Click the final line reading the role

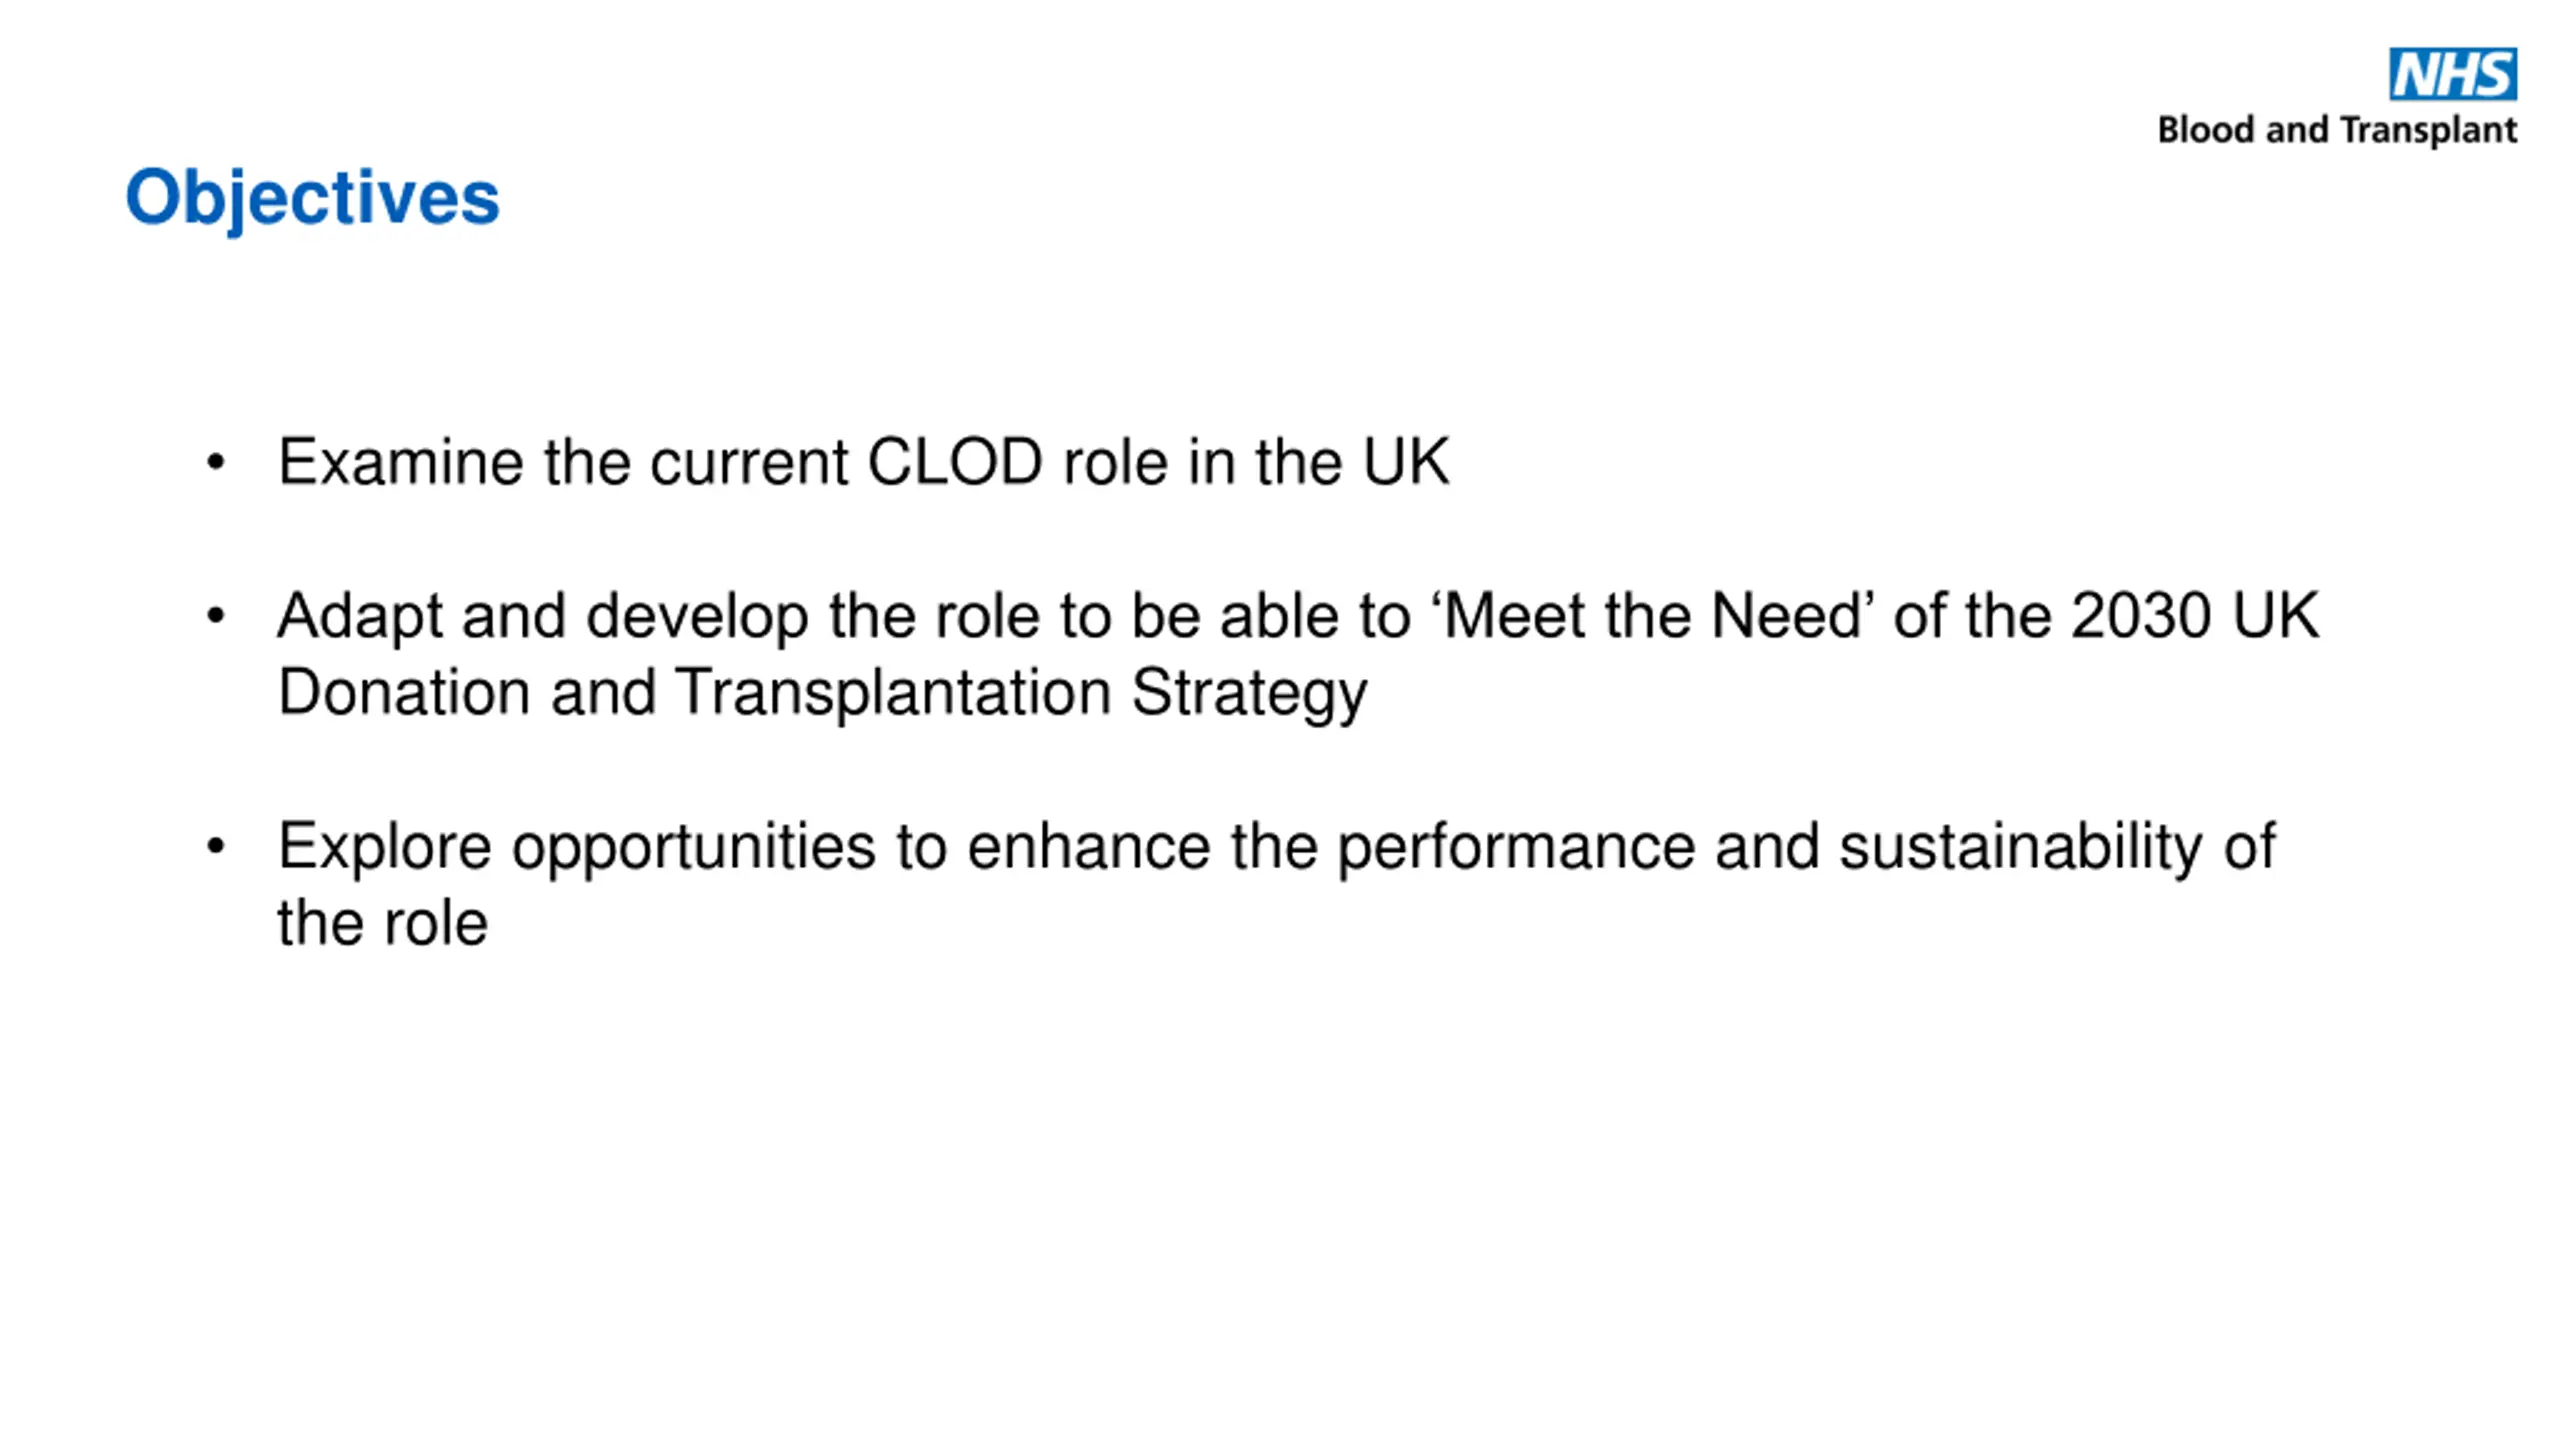click(382, 922)
